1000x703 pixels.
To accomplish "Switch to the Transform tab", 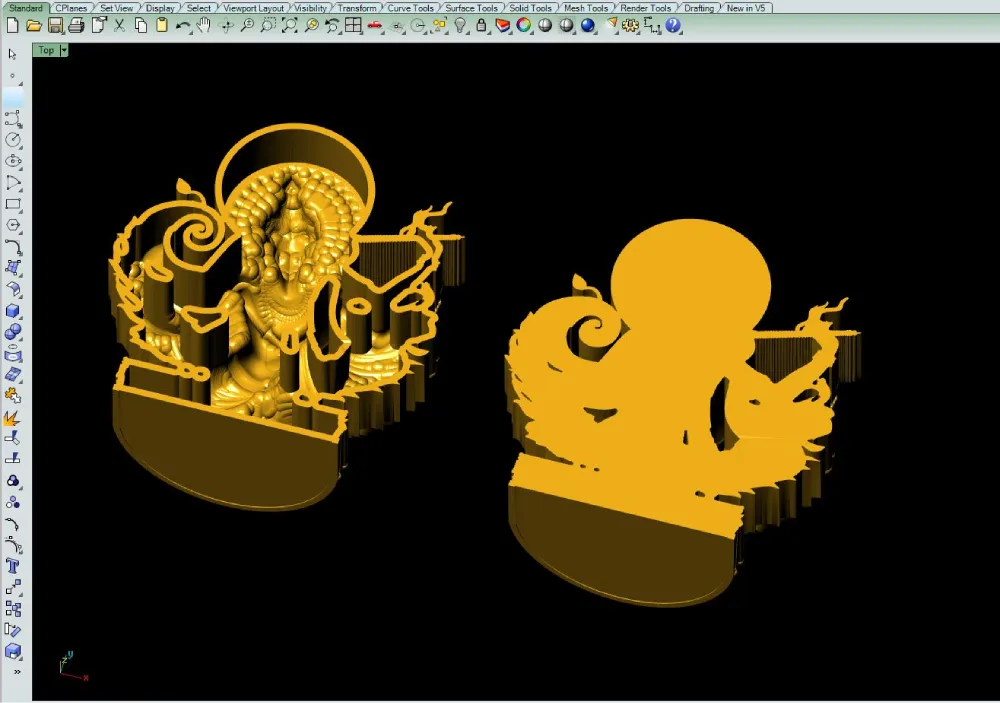I will [x=357, y=8].
